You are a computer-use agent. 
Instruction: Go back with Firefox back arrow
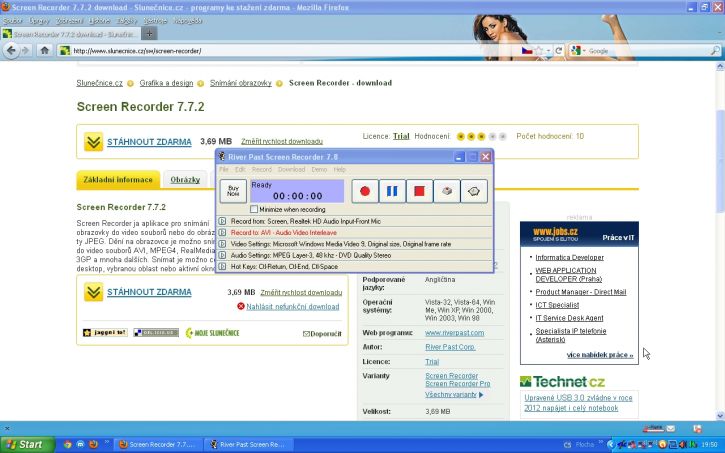(x=11, y=50)
